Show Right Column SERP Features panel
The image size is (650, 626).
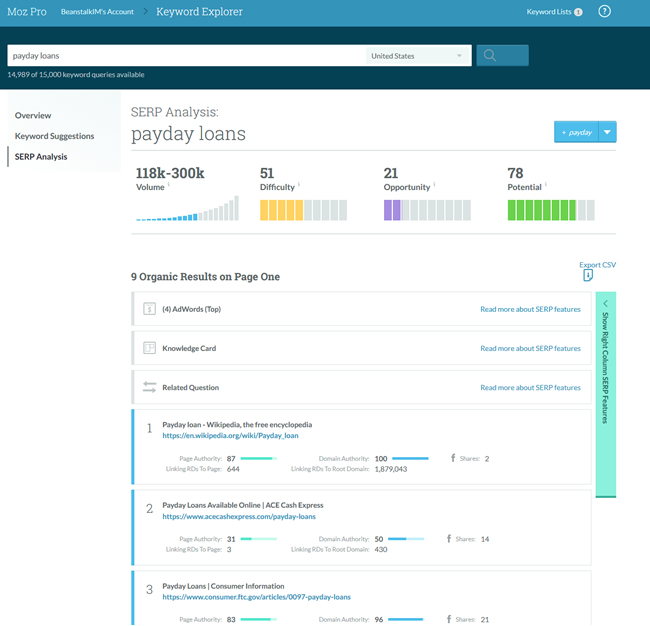tap(606, 394)
